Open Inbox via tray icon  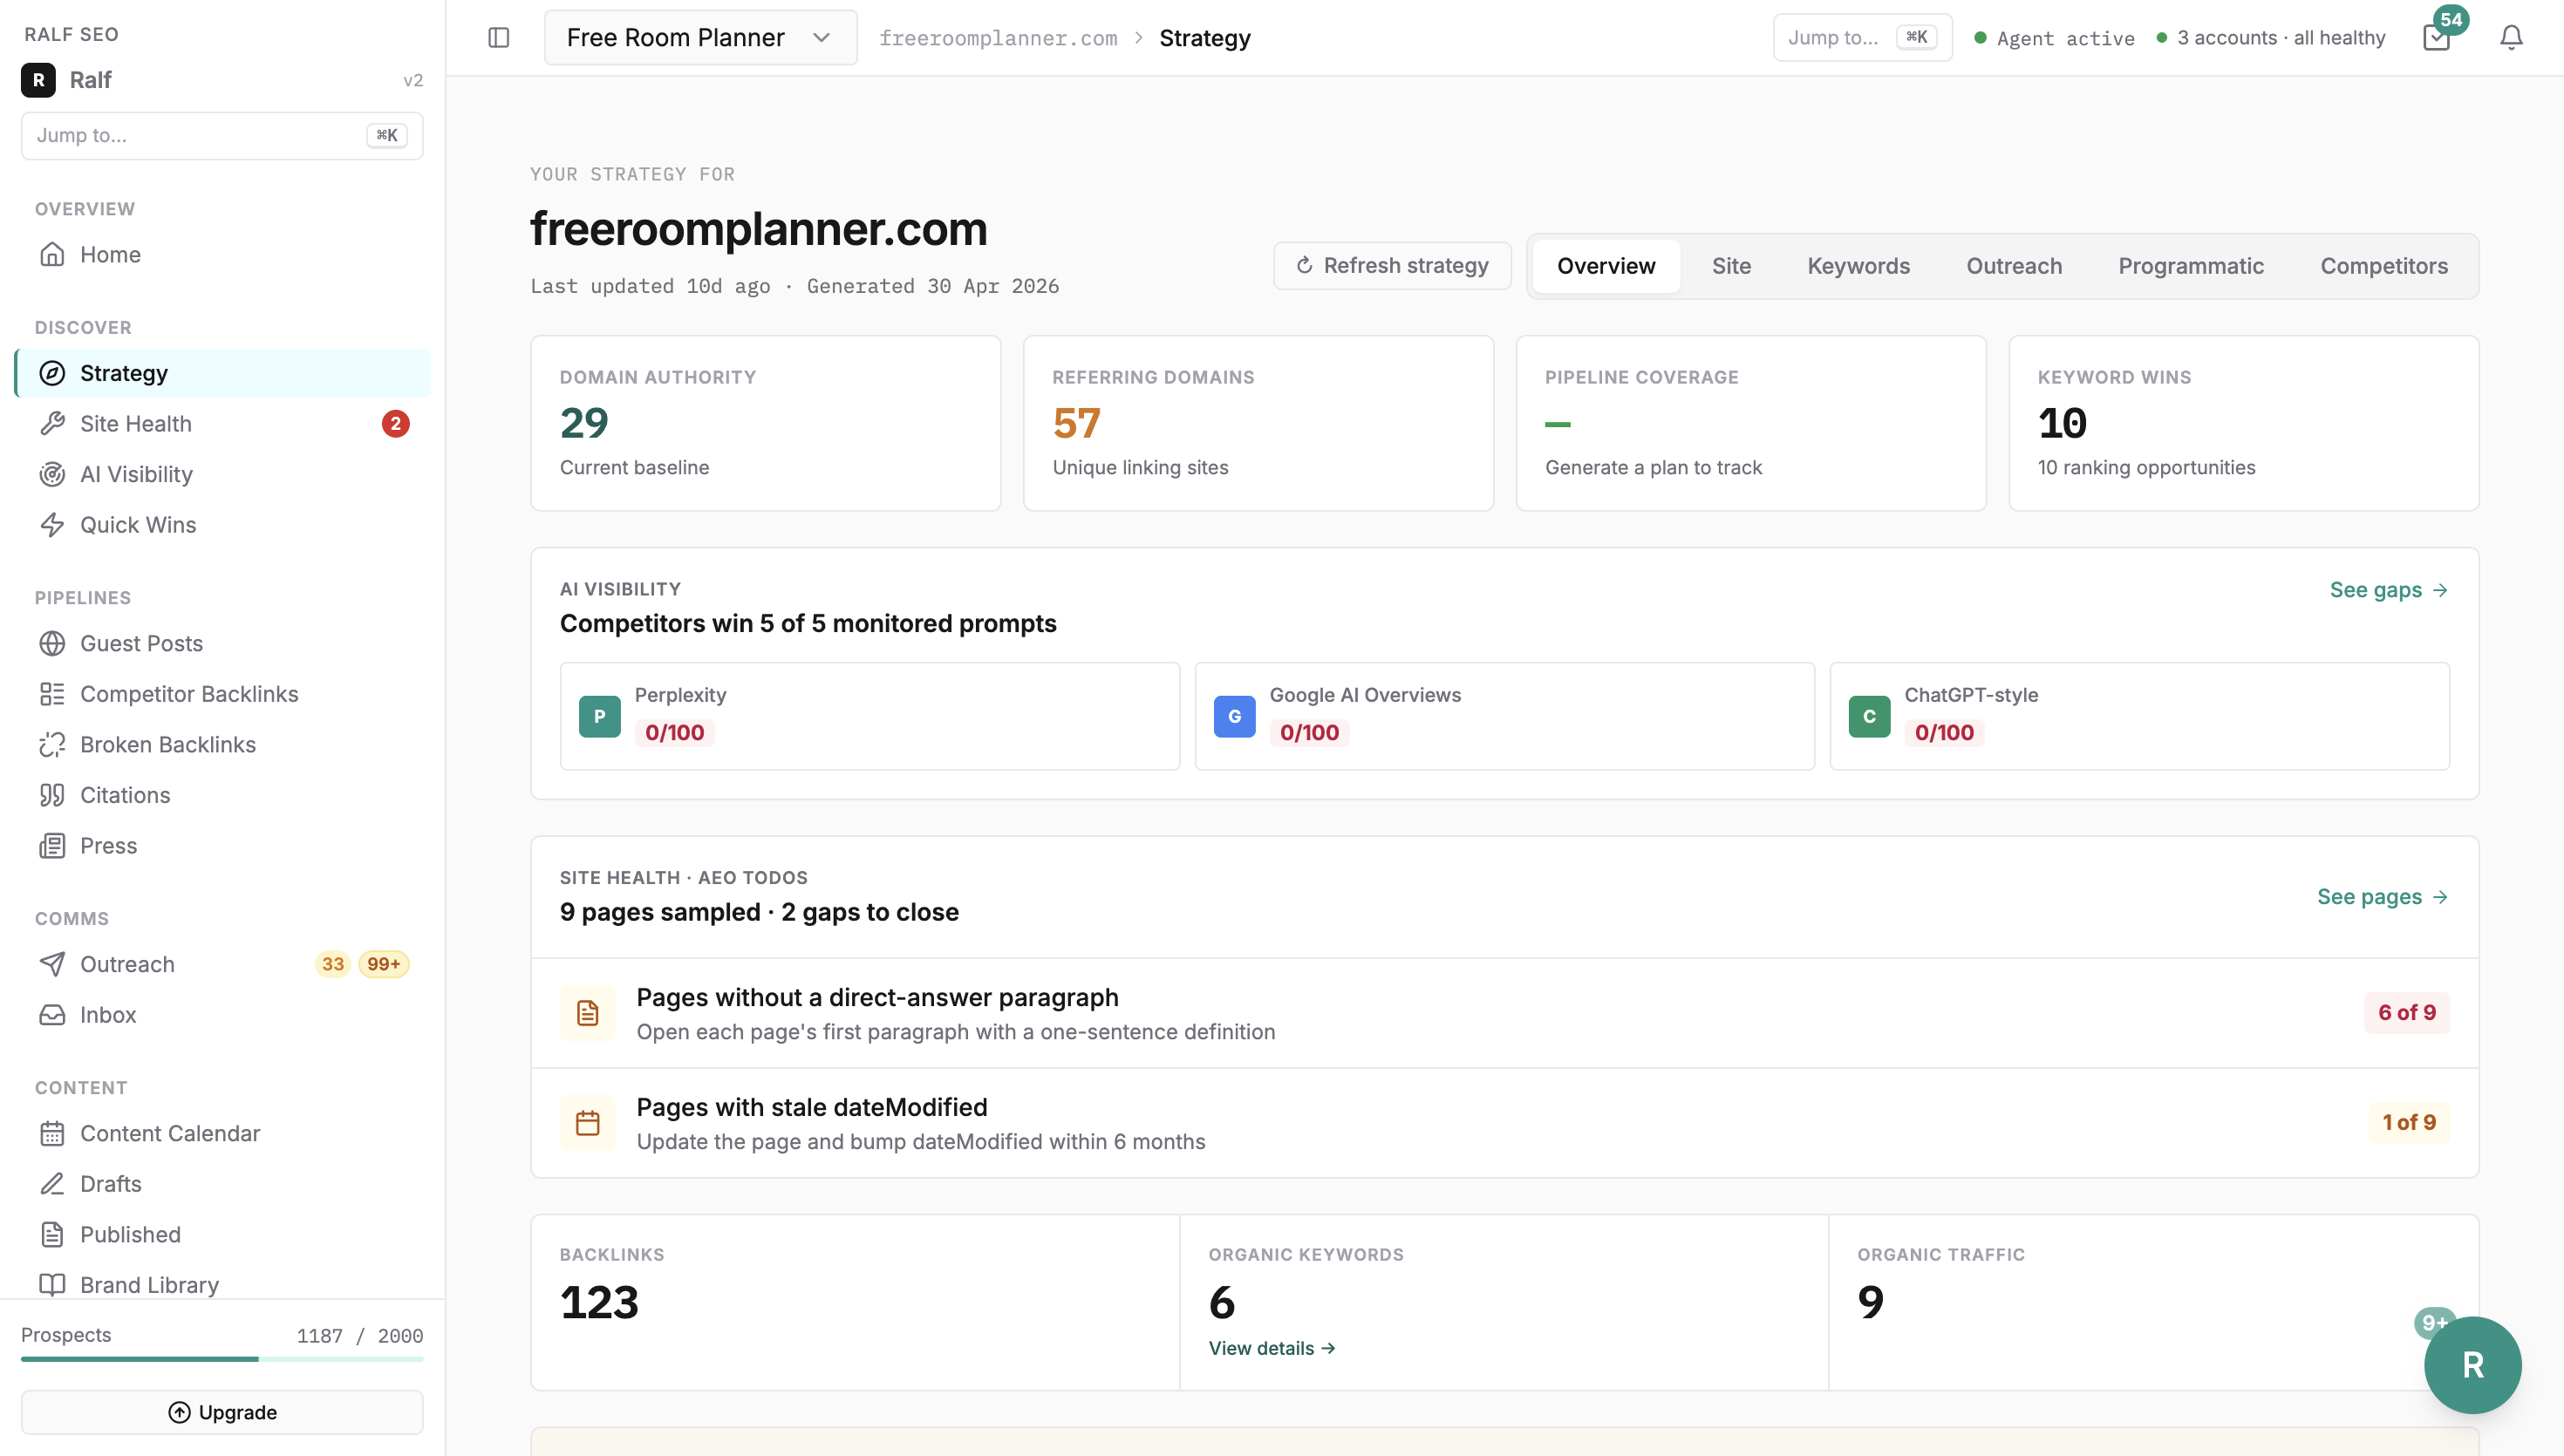click(x=52, y=1014)
